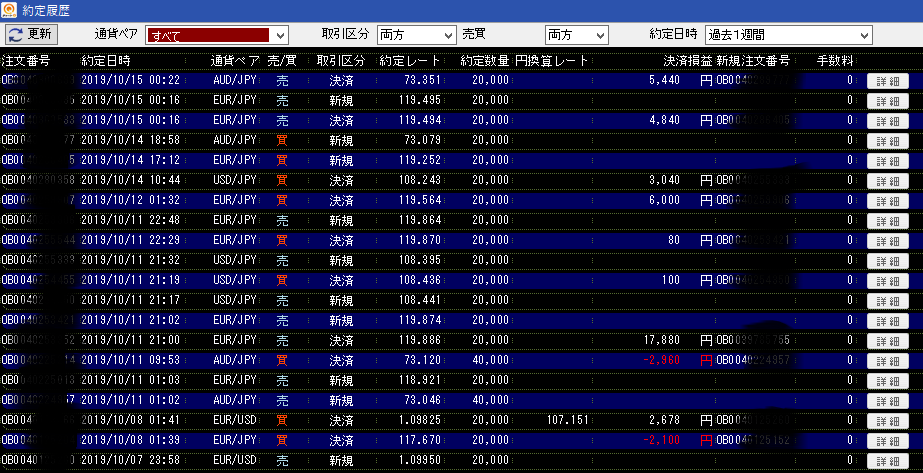This screenshot has width=923, height=473.
Task: Click the 約定数量 column header
Action: click(484, 61)
